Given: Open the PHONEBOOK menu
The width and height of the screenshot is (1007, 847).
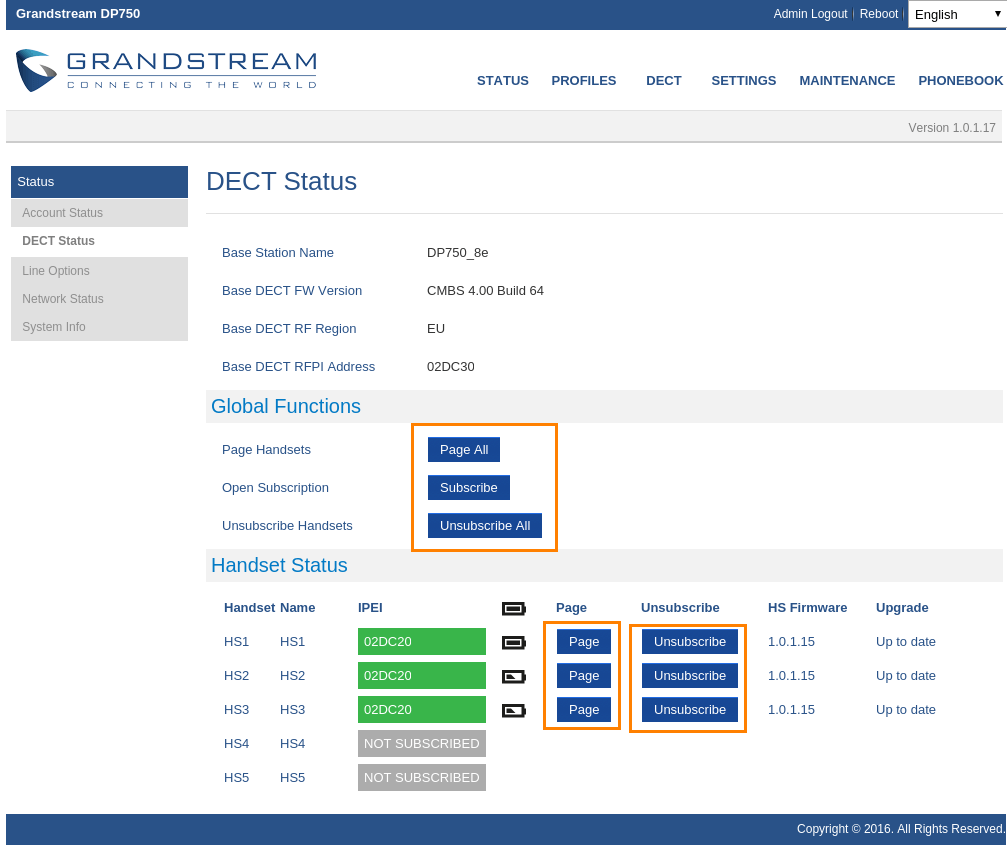Looking at the screenshot, I should 961,81.
